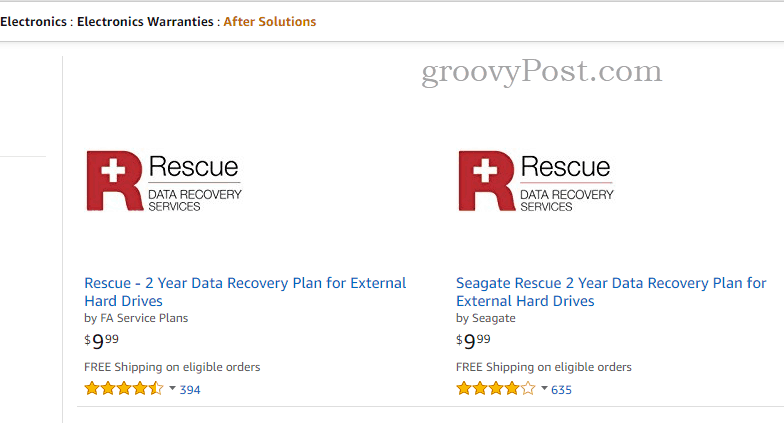
Task: Select the After Solutions breadcrumb
Action: coord(270,22)
